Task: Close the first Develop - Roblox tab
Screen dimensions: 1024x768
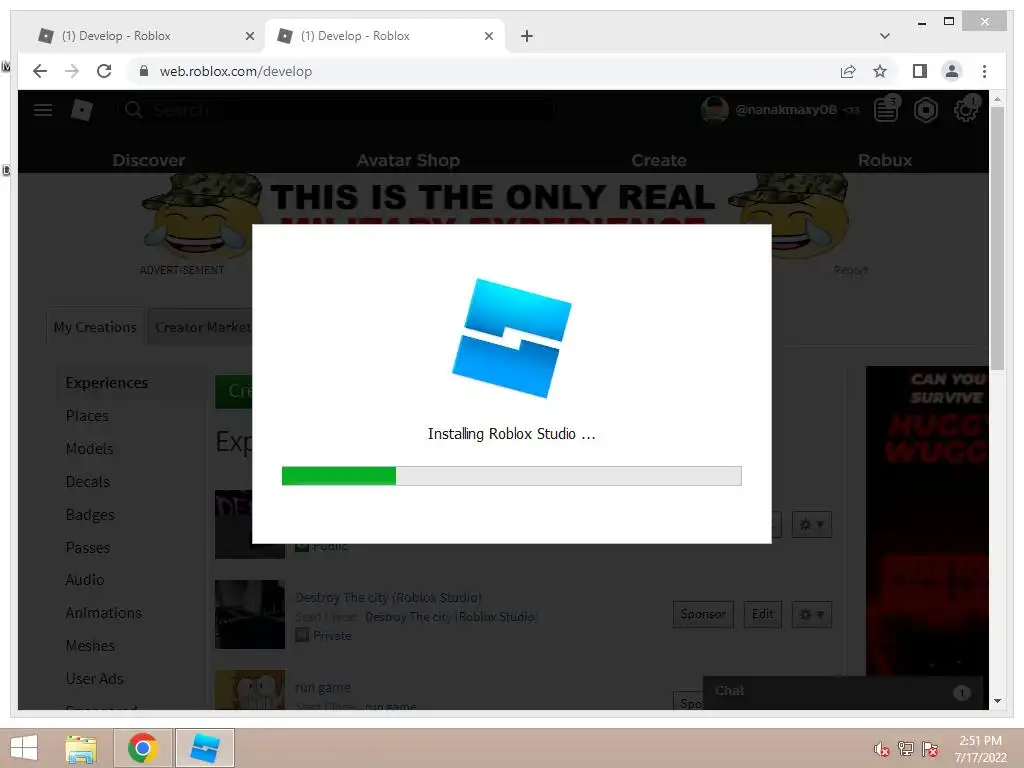Action: [249, 36]
